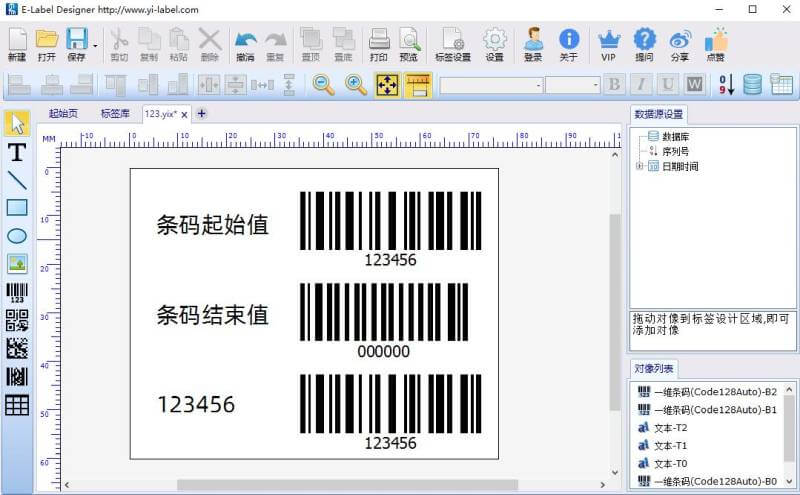800x495 pixels.
Task: Open the font name combo box
Action: click(x=491, y=85)
